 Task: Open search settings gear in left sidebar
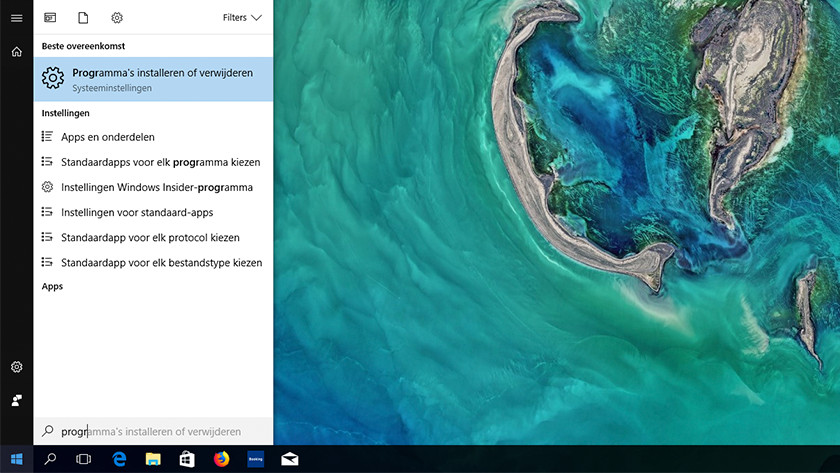pos(16,367)
